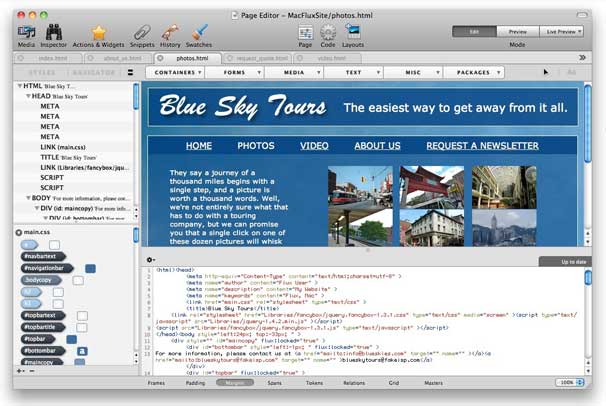Viewport: 606px width, 406px height.
Task: Click the tab overflow double-arrow icon
Action: pyautogui.click(x=582, y=58)
